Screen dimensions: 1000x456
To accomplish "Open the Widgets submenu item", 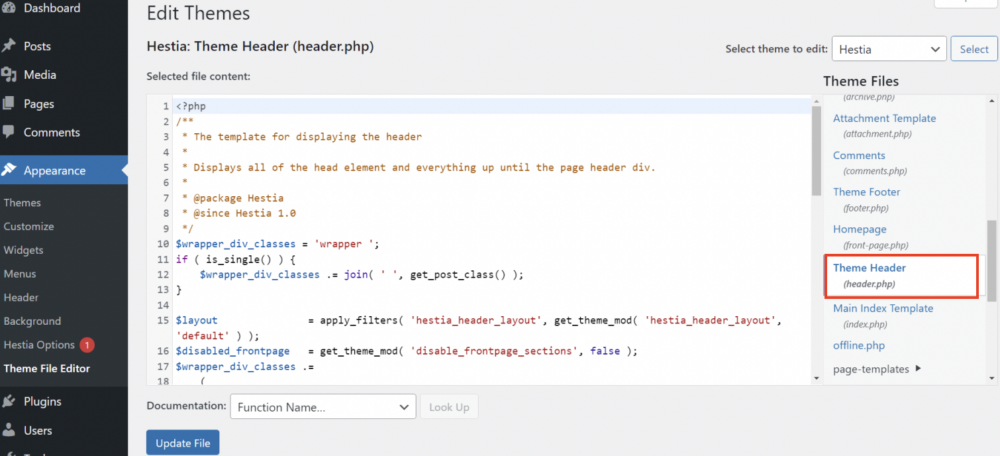I will [24, 250].
